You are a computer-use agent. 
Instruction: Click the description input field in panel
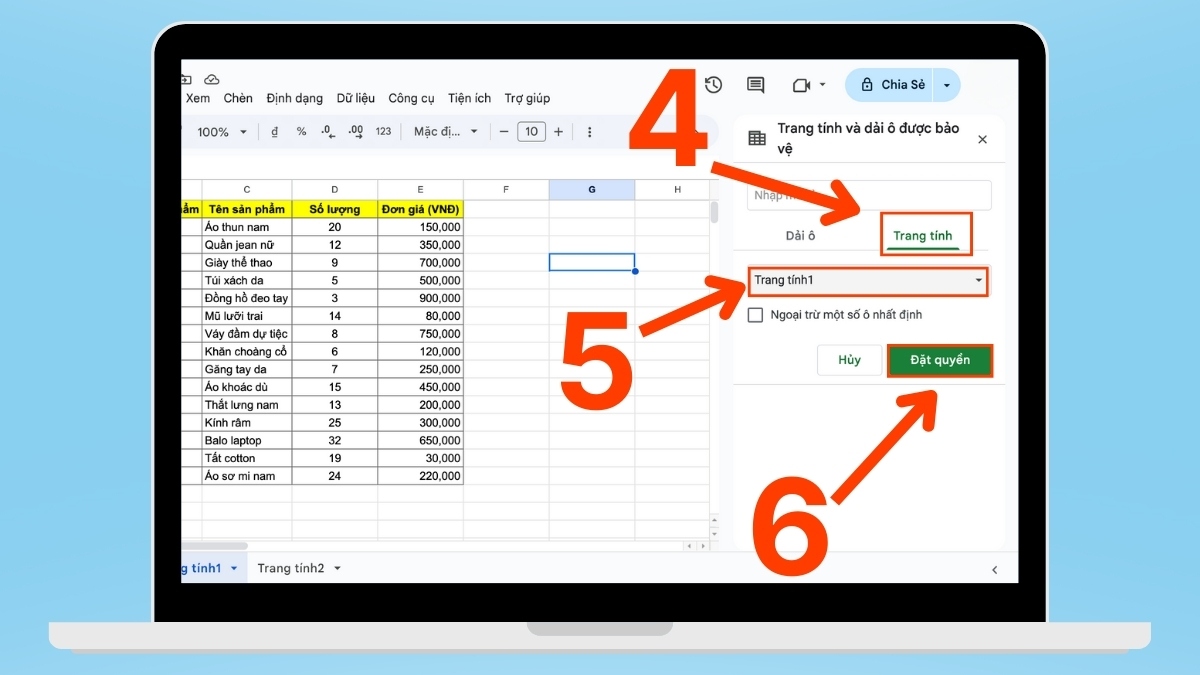869,195
